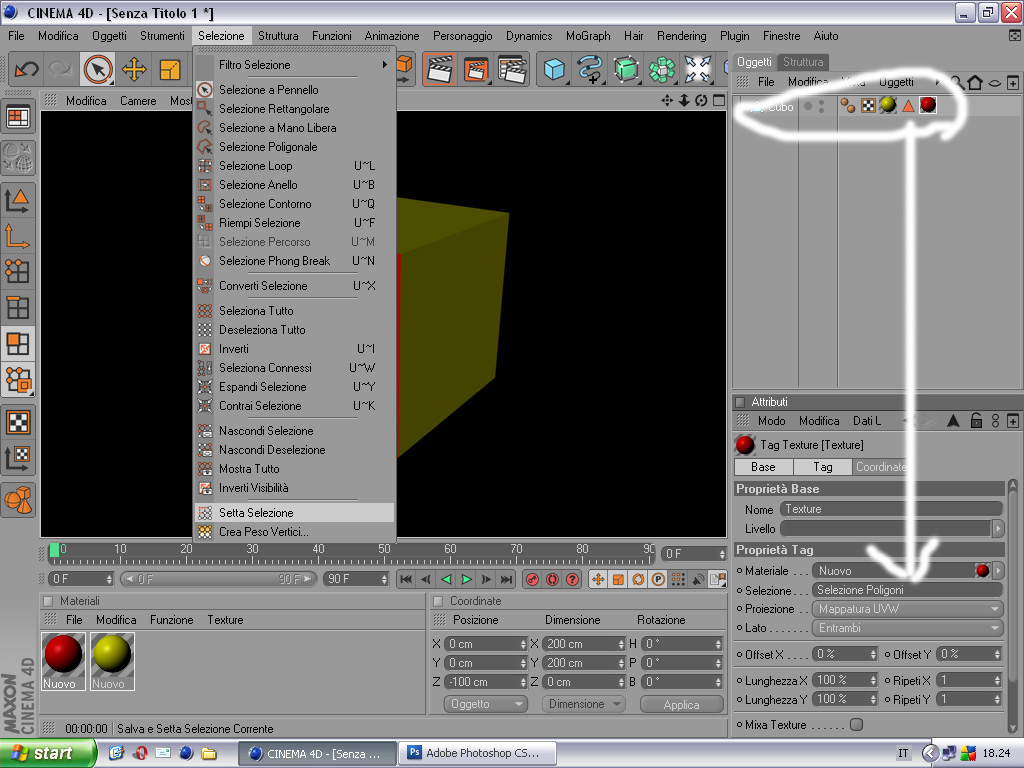The width and height of the screenshot is (1024, 768).
Task: Click the 90 F end frame stepper
Action: [x=384, y=579]
